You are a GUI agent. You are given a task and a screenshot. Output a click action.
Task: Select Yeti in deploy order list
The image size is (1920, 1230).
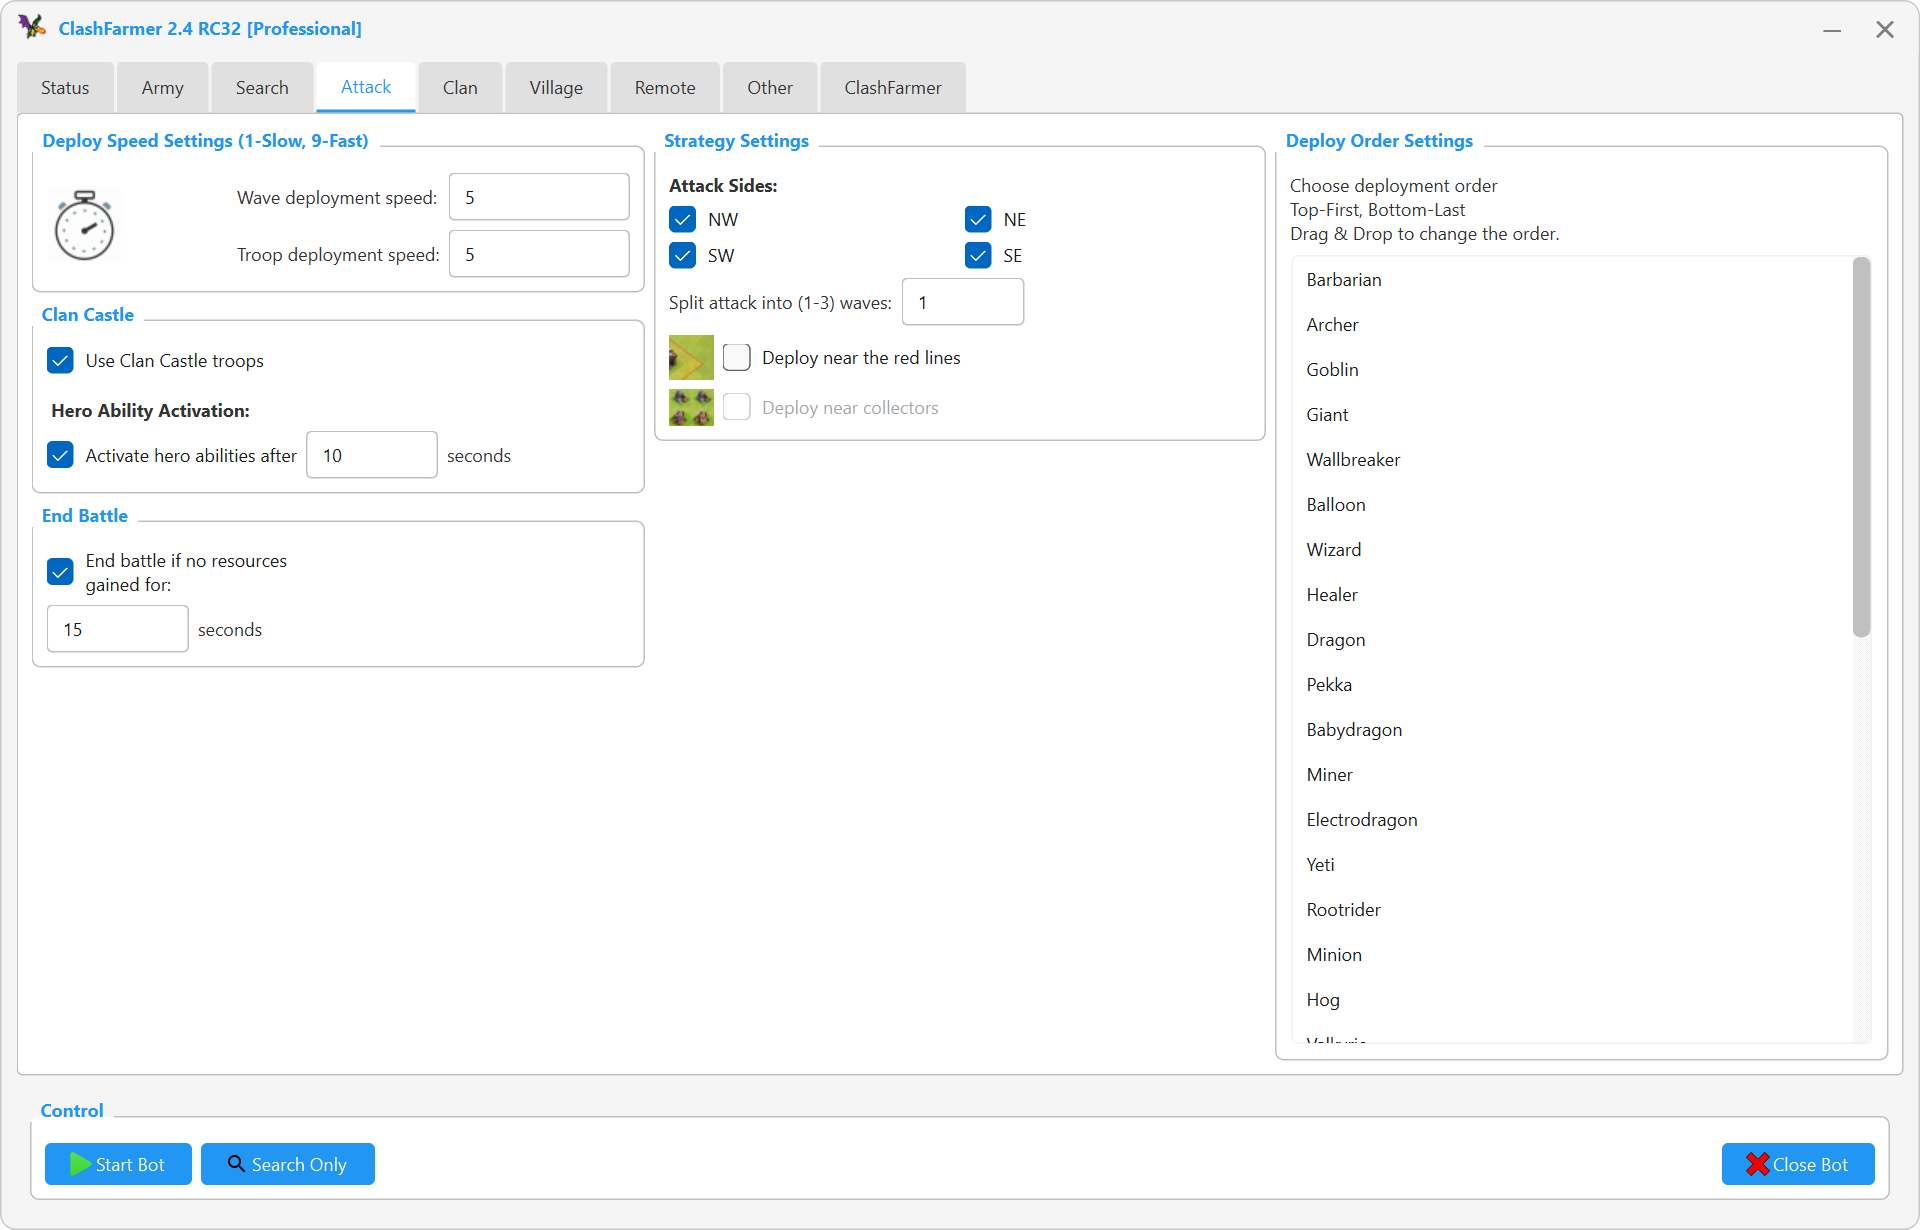click(x=1572, y=865)
